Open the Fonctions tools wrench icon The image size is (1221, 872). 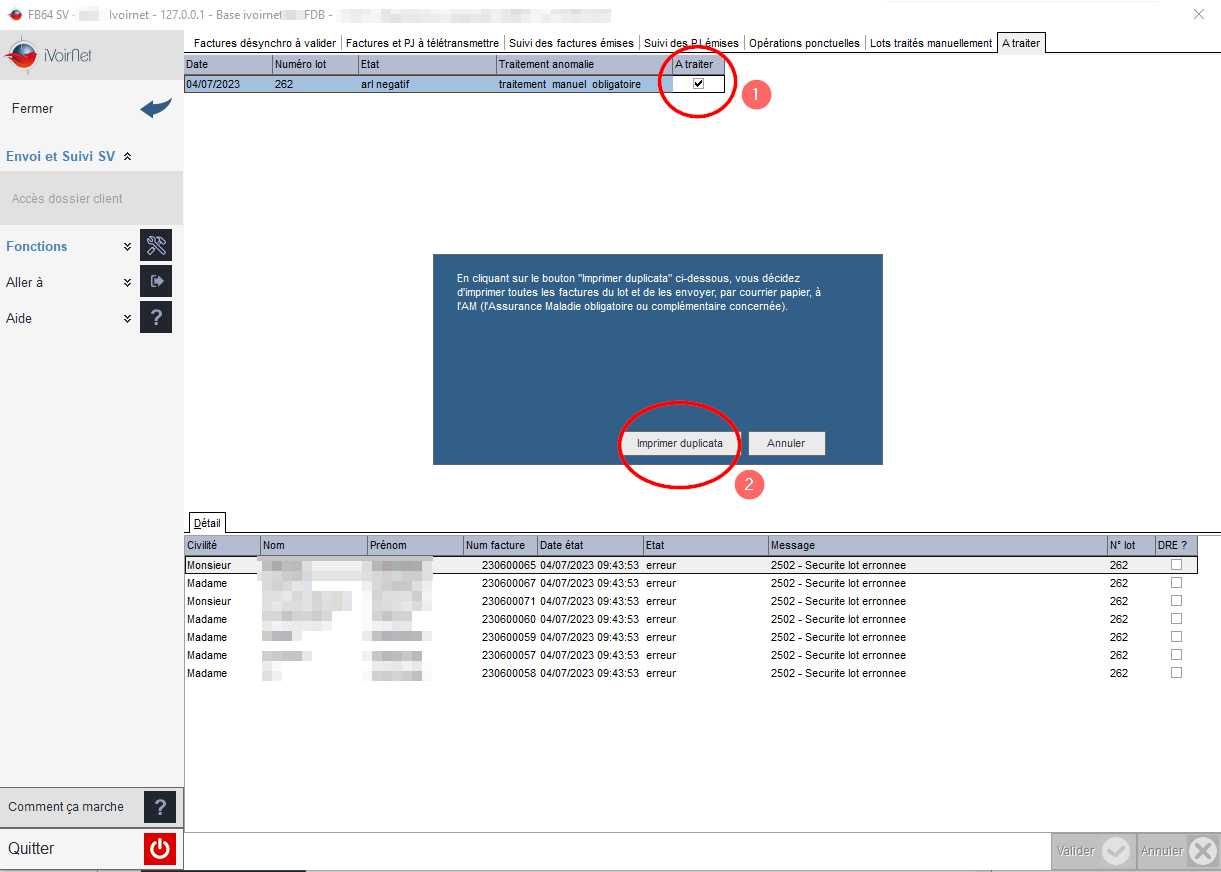click(156, 245)
